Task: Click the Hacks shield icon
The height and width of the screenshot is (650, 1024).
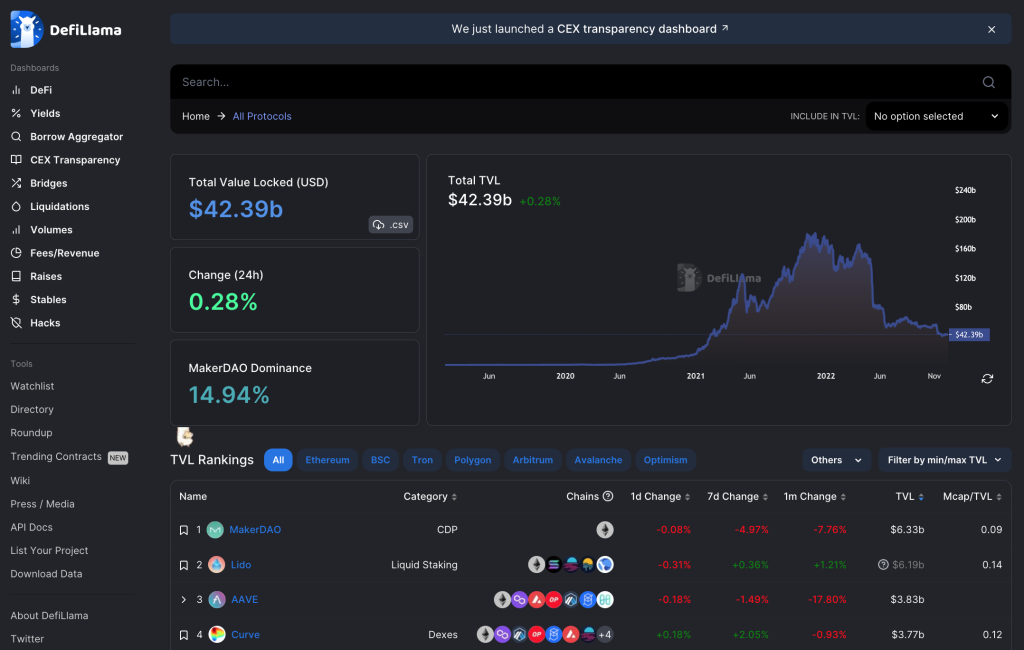Action: tap(16, 323)
